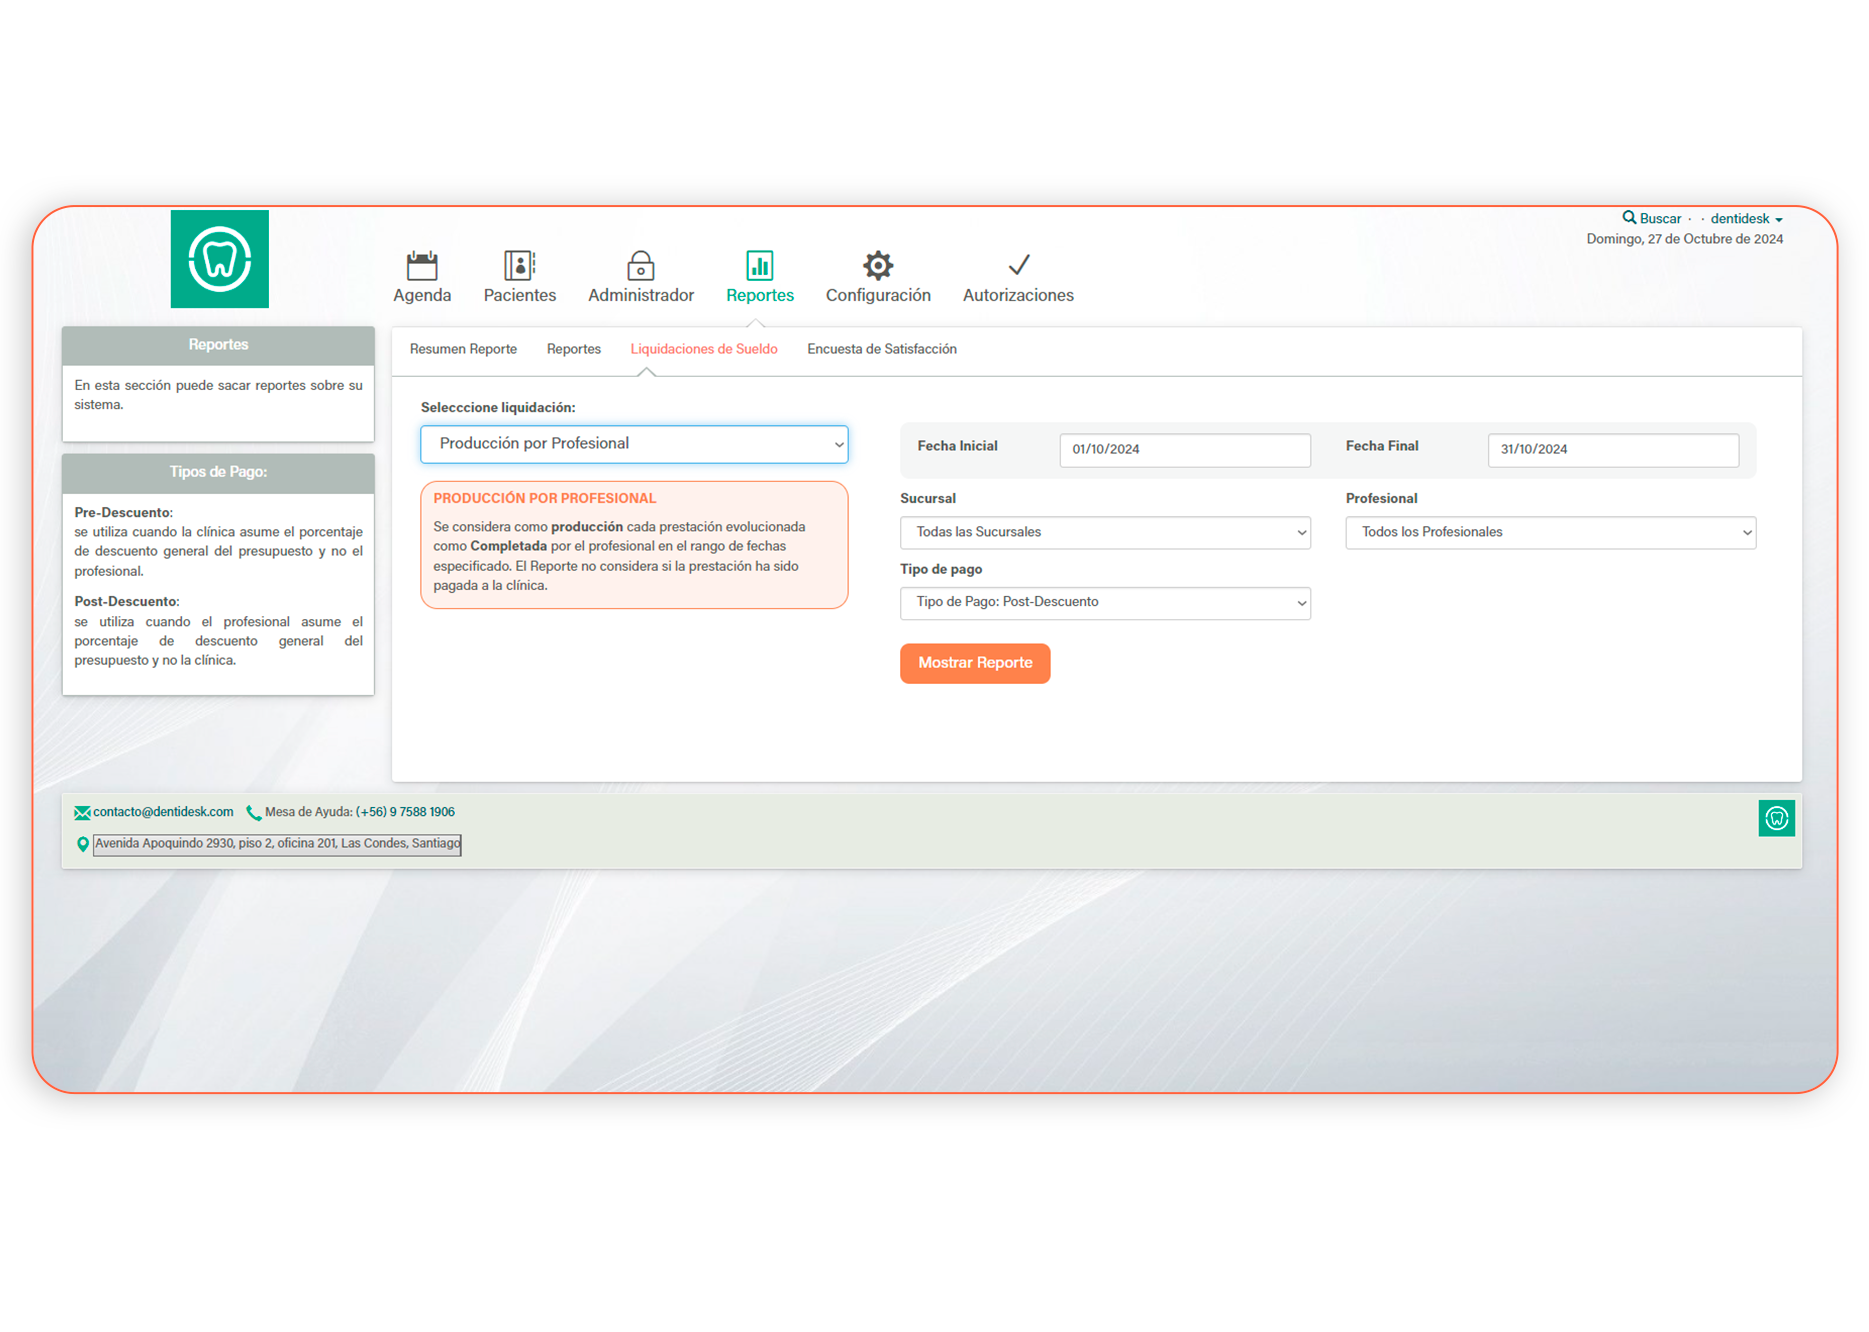The width and height of the screenshot is (1869, 1332).
Task: Expand the Profesional dropdown
Action: (1550, 533)
